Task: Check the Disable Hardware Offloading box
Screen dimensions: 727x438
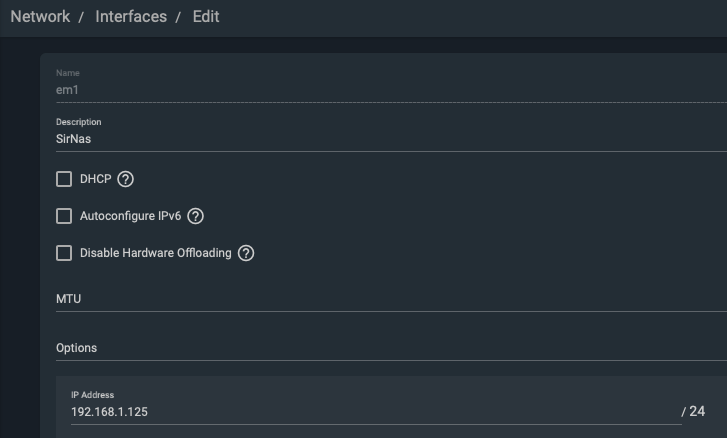Action: [64, 253]
